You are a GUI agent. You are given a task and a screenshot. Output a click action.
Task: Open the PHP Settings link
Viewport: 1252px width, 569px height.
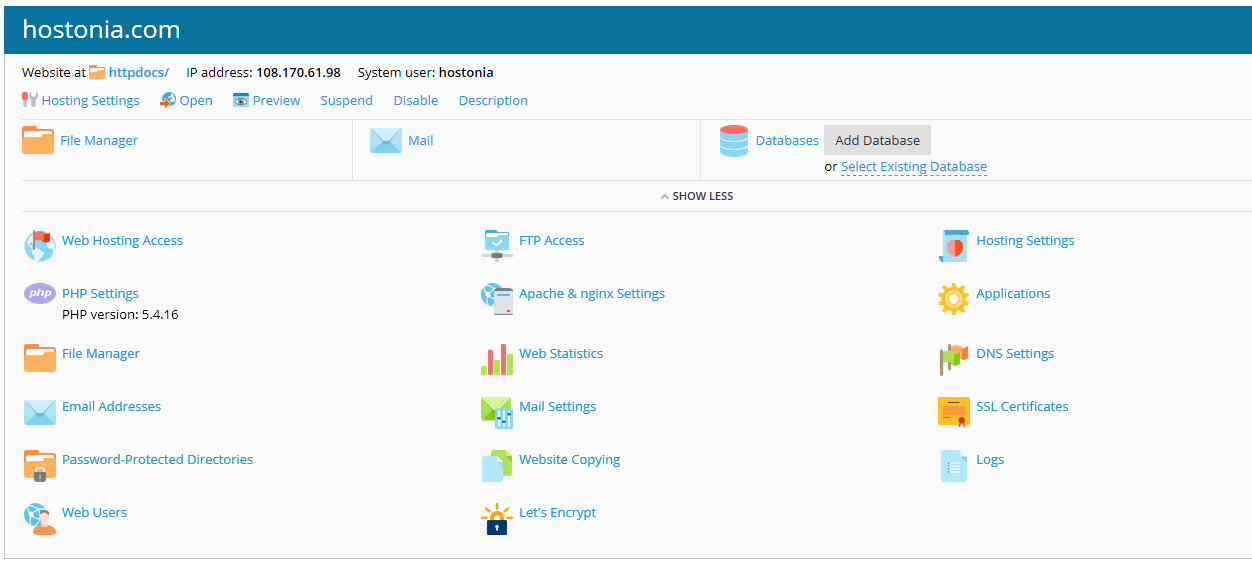click(100, 293)
